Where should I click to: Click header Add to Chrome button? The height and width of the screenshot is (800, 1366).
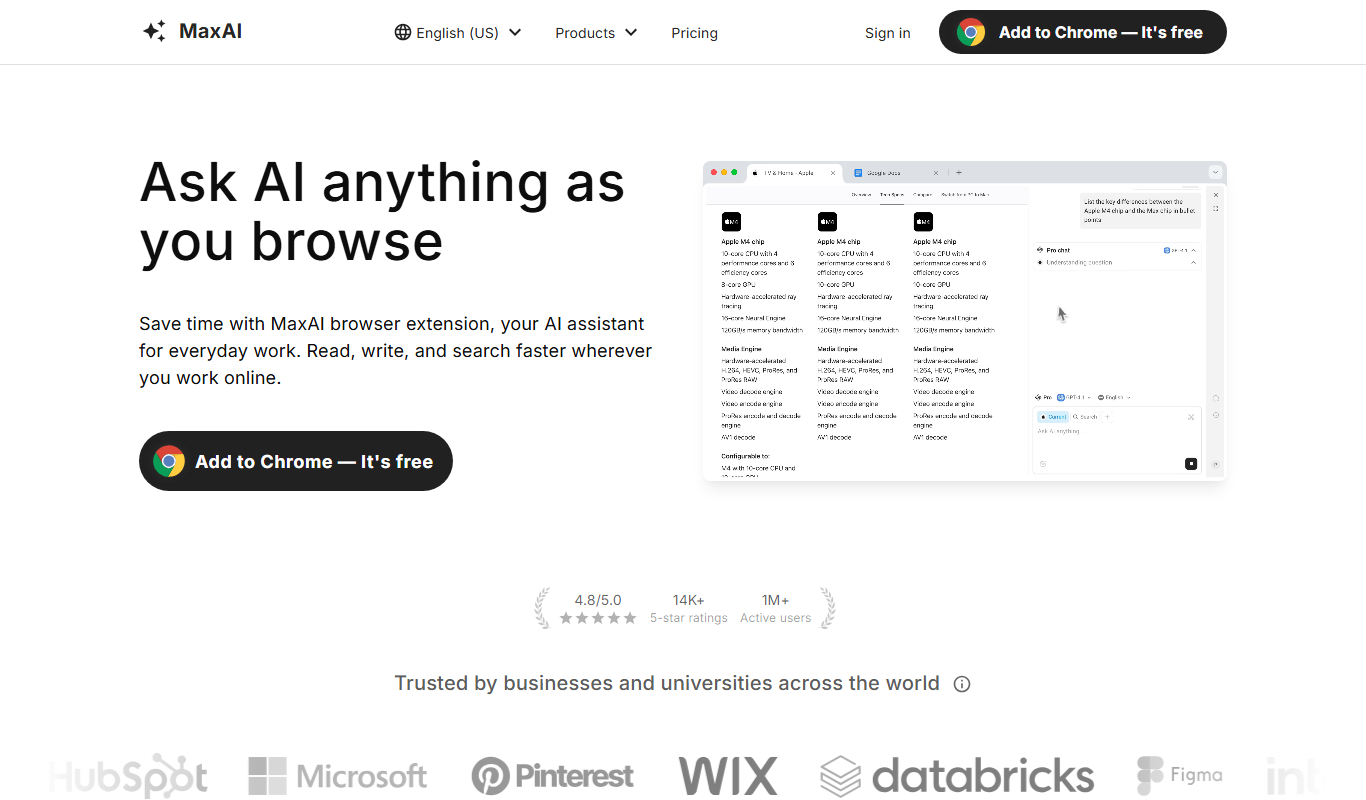pos(1082,32)
